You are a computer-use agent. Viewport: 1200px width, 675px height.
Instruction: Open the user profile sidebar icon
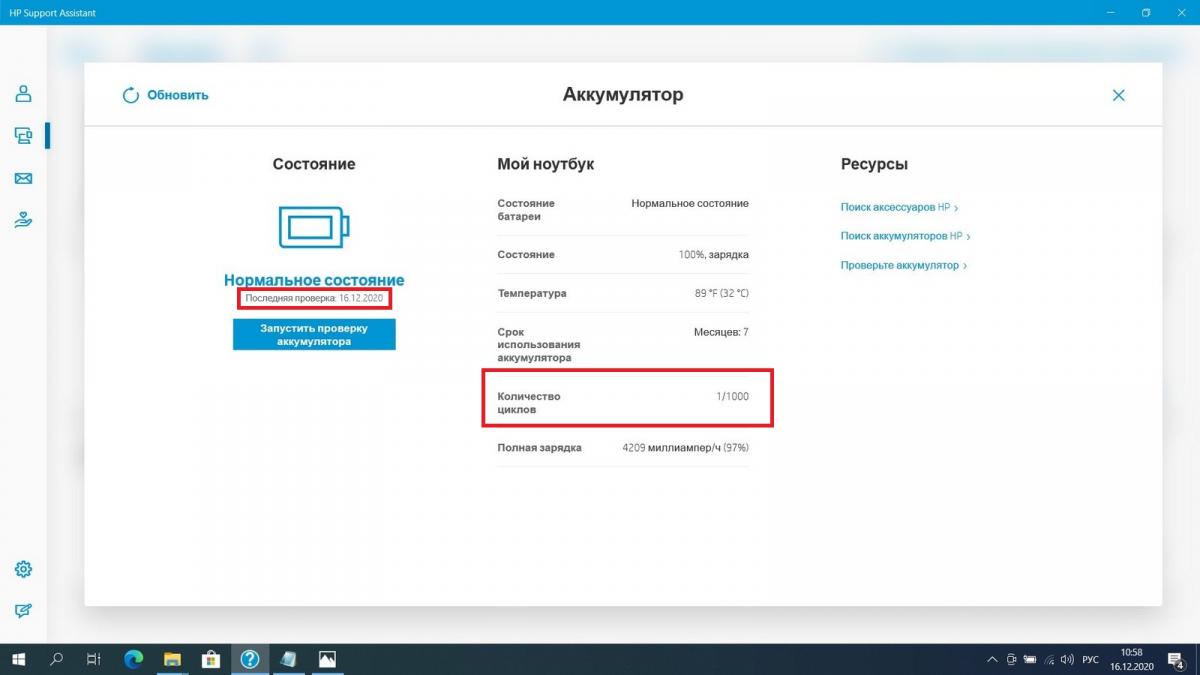coord(23,94)
